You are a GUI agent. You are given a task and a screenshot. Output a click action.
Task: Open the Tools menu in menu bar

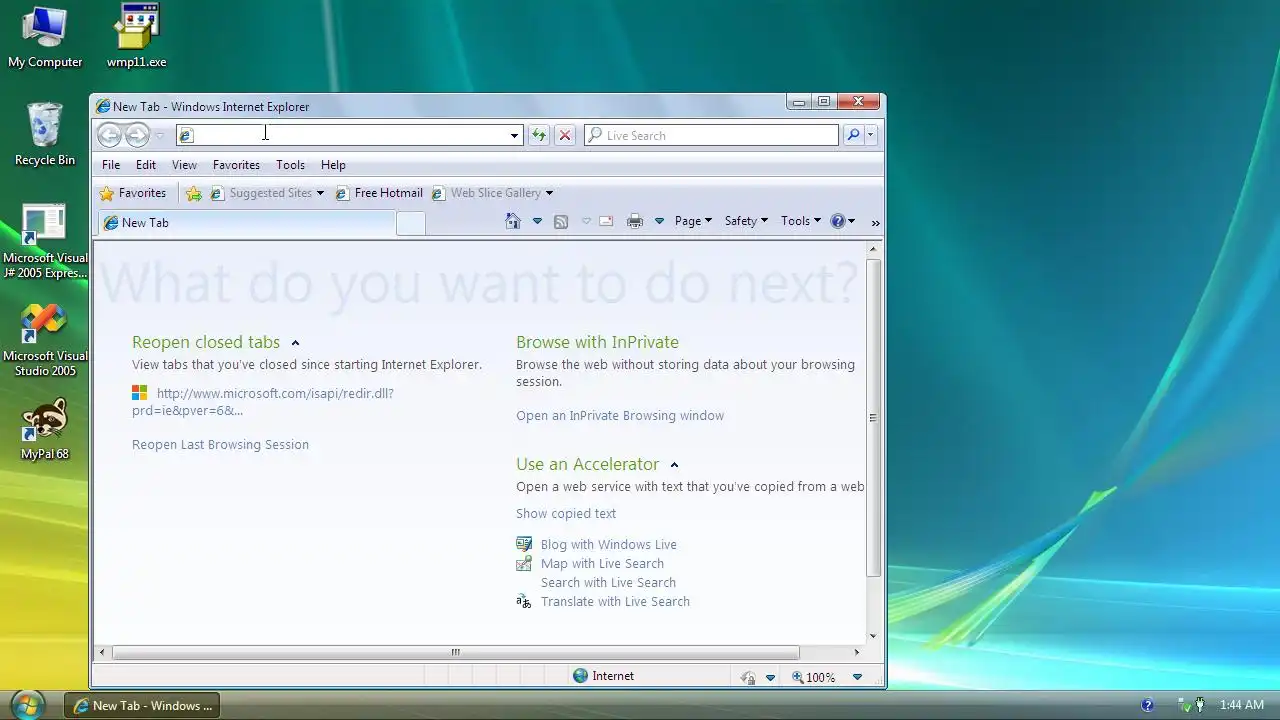290,165
